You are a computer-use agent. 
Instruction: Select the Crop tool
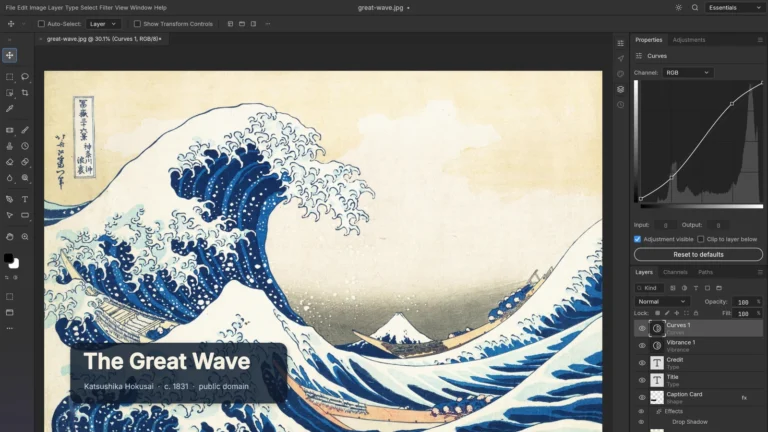point(25,93)
